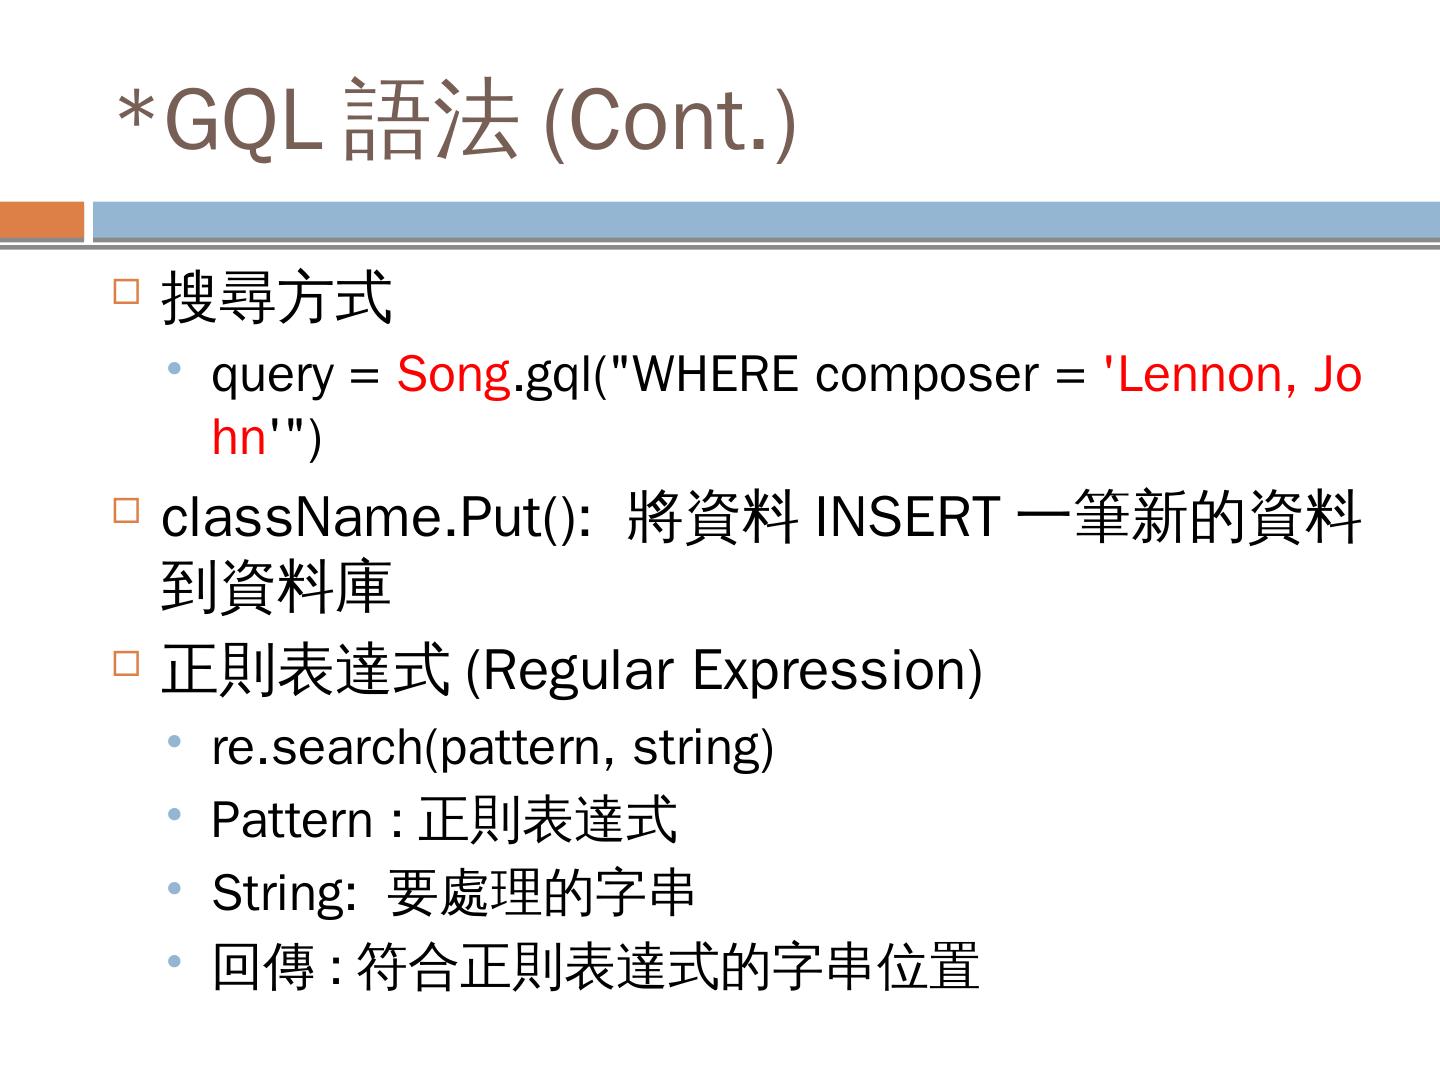Click the square bullet before "正則表達式 (Regular Expression)"
Screen dimensions: 1440x1080
[126, 664]
